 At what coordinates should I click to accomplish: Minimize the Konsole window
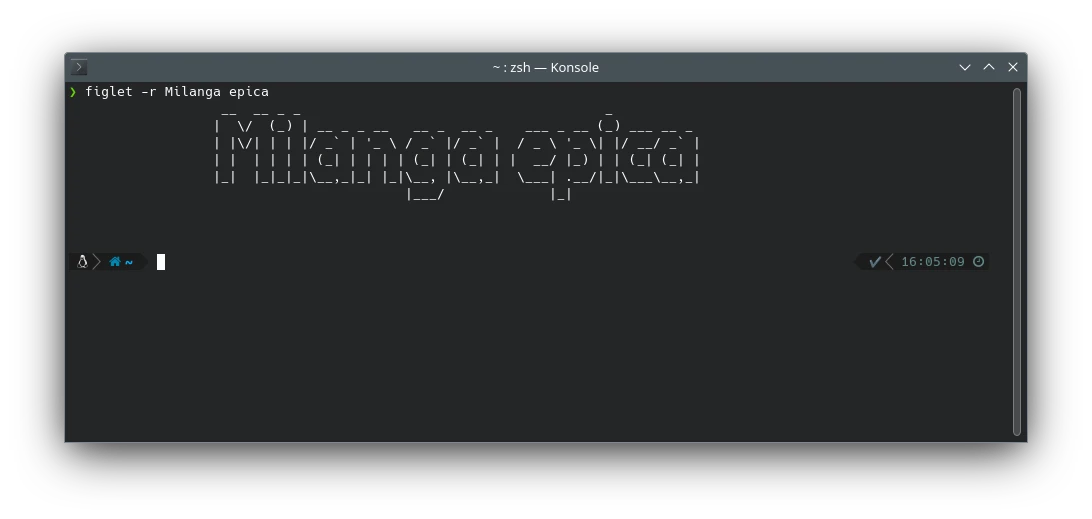(x=965, y=67)
